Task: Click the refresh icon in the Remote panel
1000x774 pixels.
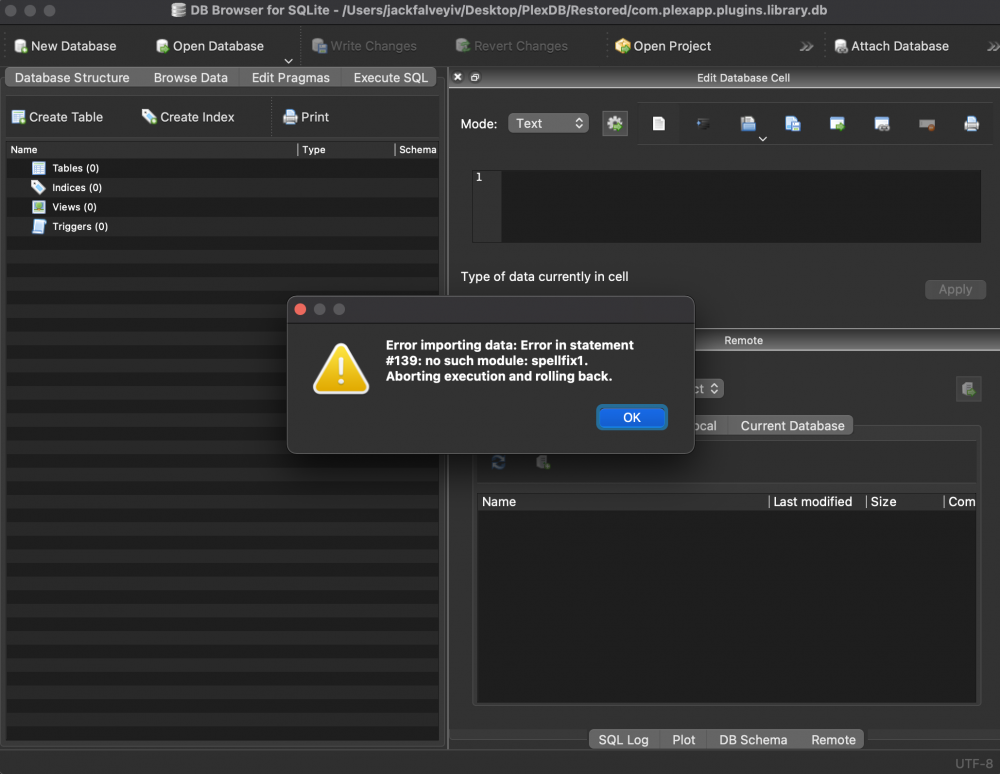Action: [x=499, y=462]
